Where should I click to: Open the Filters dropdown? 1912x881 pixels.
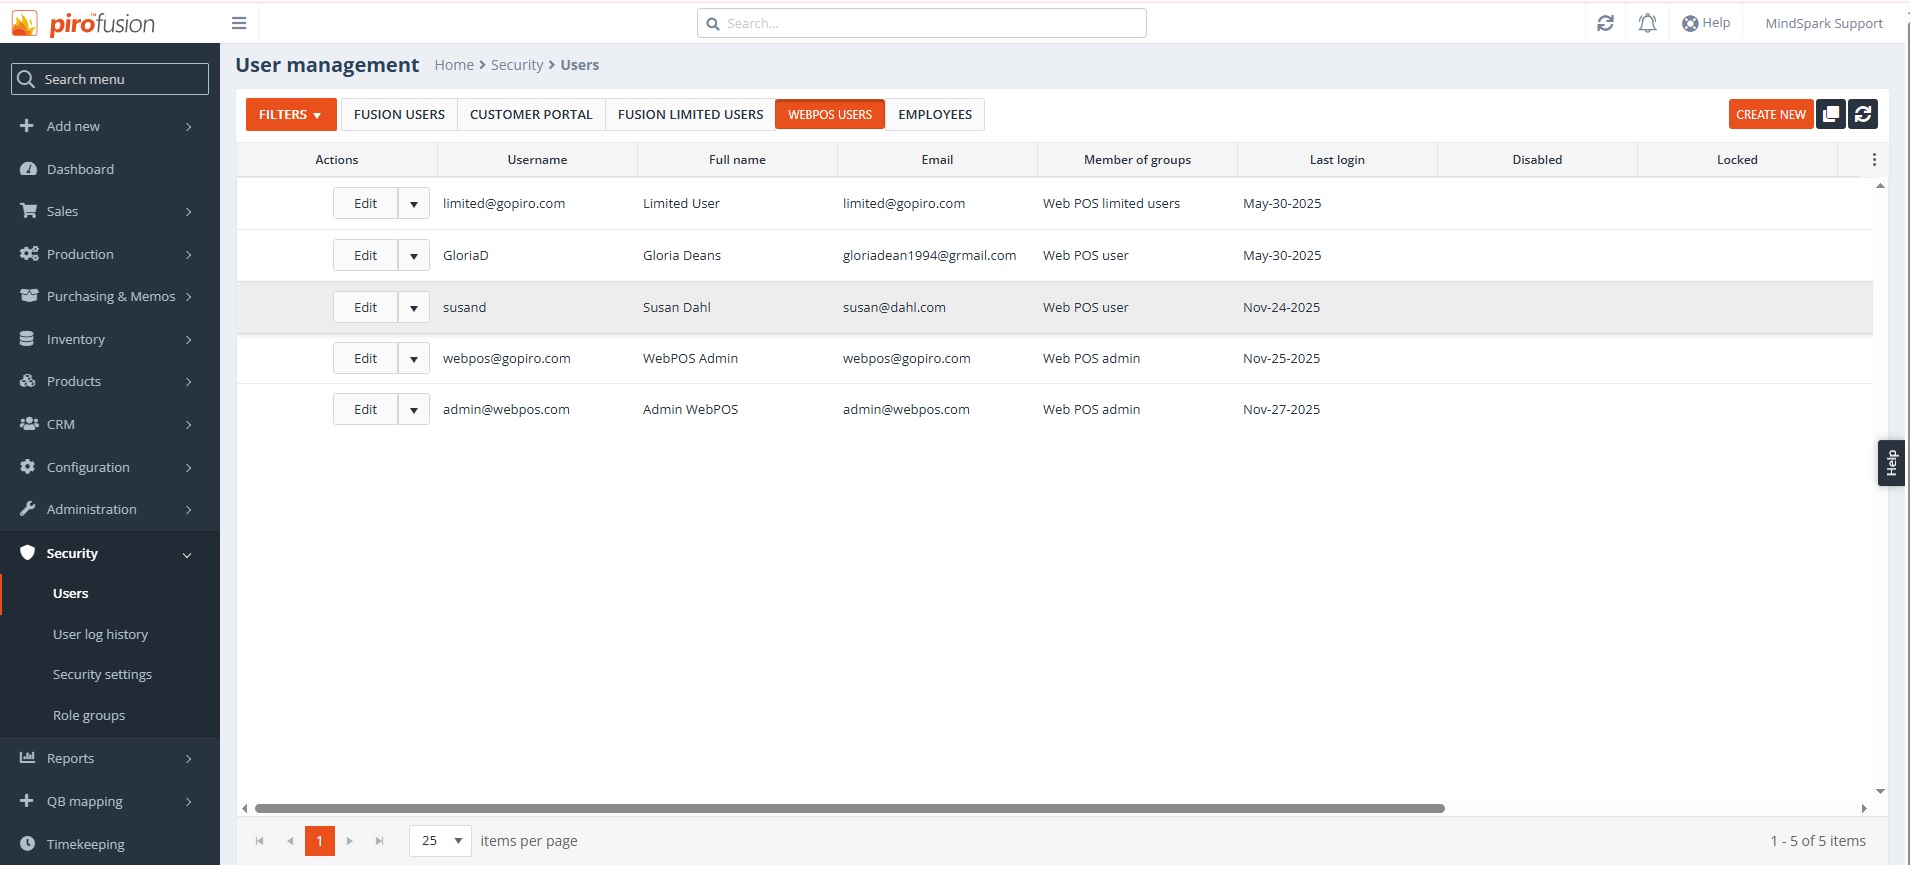click(290, 115)
